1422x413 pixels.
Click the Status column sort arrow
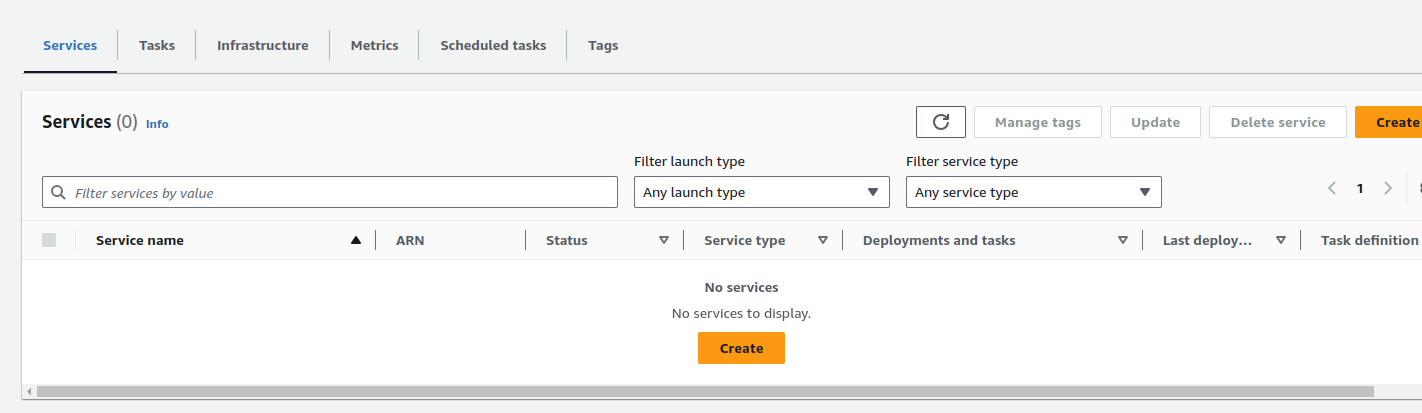pyautogui.click(x=663, y=240)
